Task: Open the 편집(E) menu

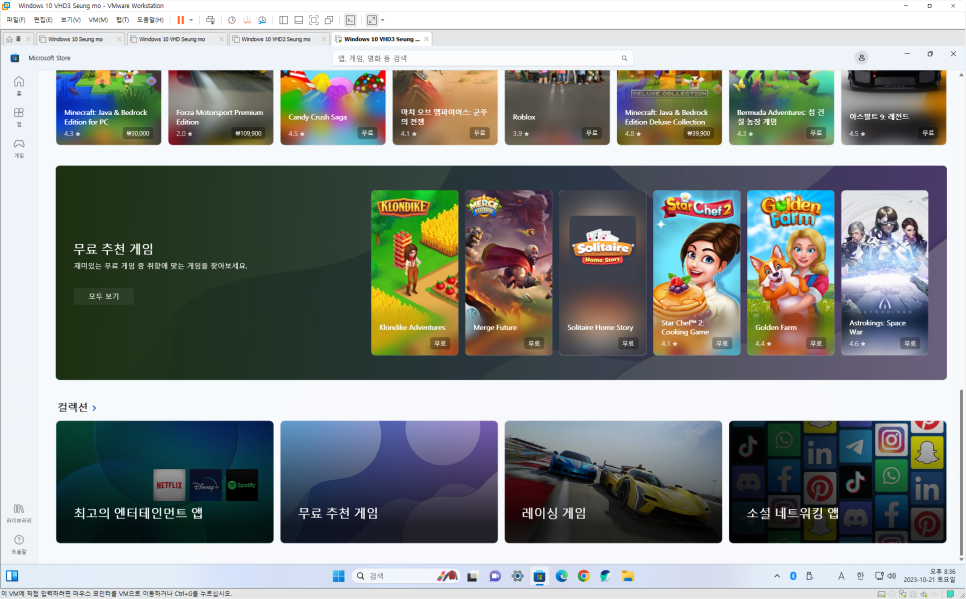Action: (x=43, y=20)
